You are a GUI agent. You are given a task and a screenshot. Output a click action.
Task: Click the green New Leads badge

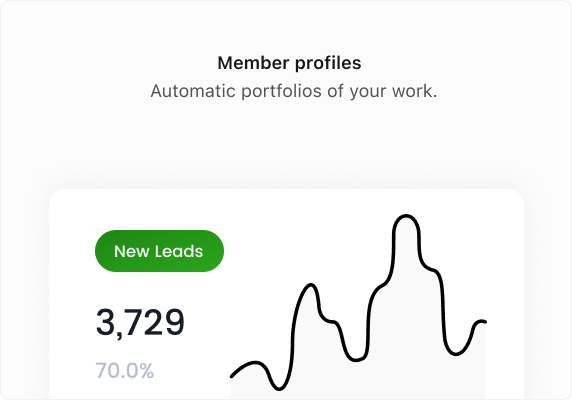click(159, 251)
